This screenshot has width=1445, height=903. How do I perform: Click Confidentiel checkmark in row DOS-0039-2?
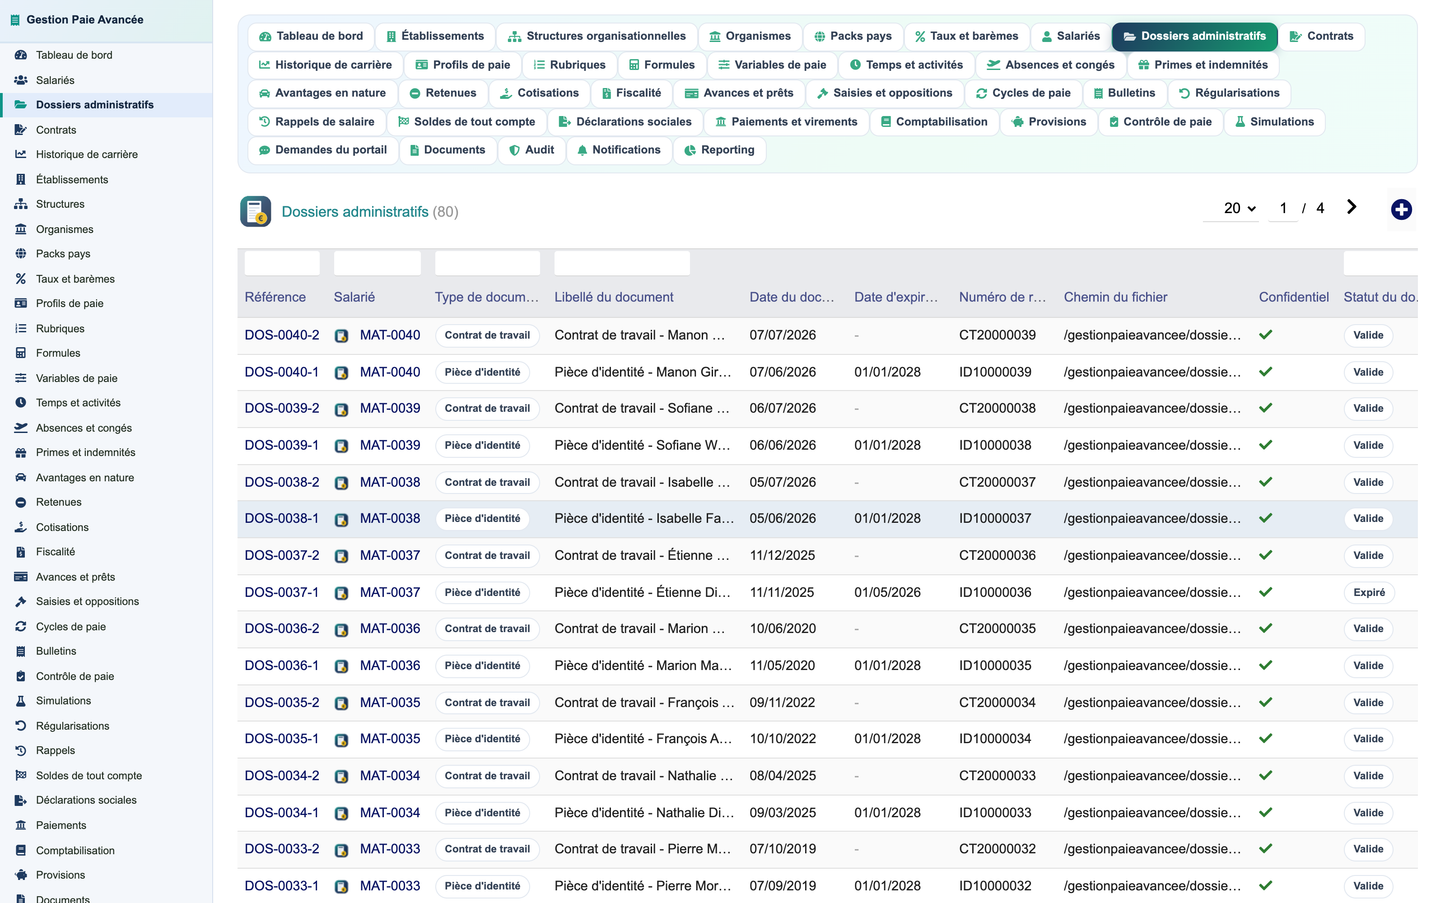pos(1265,408)
